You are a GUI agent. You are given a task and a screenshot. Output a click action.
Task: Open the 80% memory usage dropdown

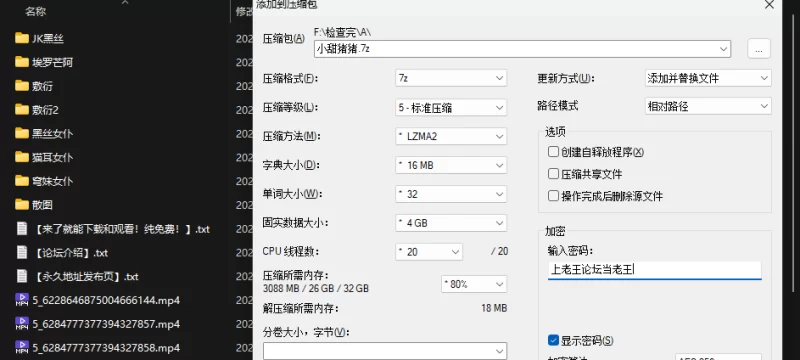pyautogui.click(x=474, y=284)
